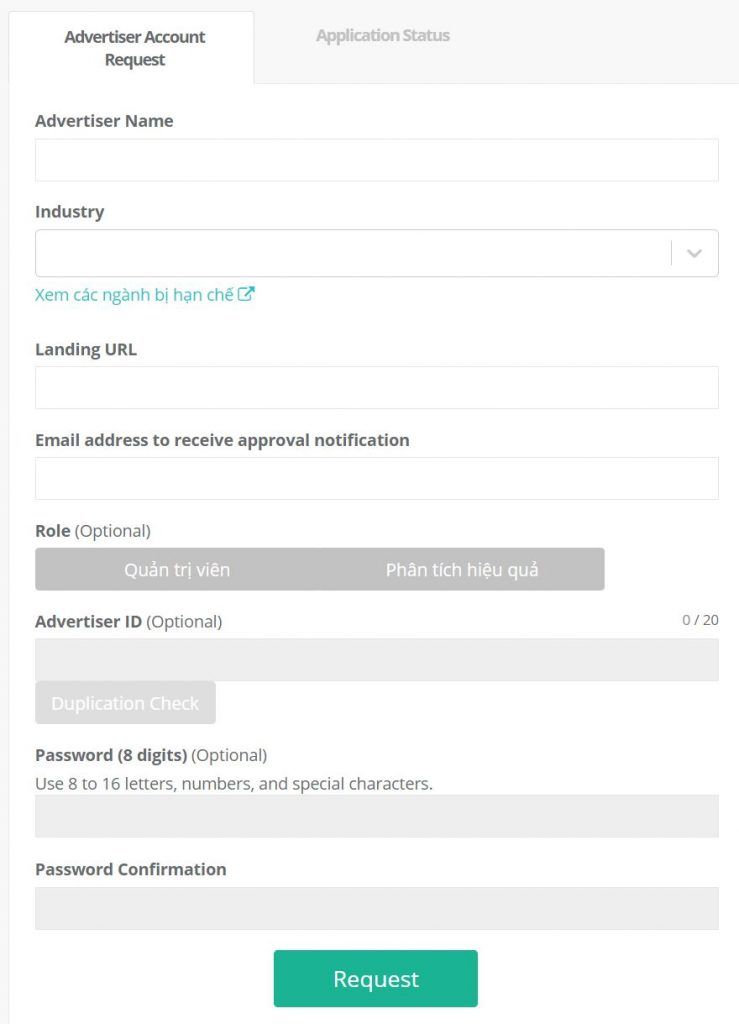Open the Industry combo box field

click(x=377, y=253)
